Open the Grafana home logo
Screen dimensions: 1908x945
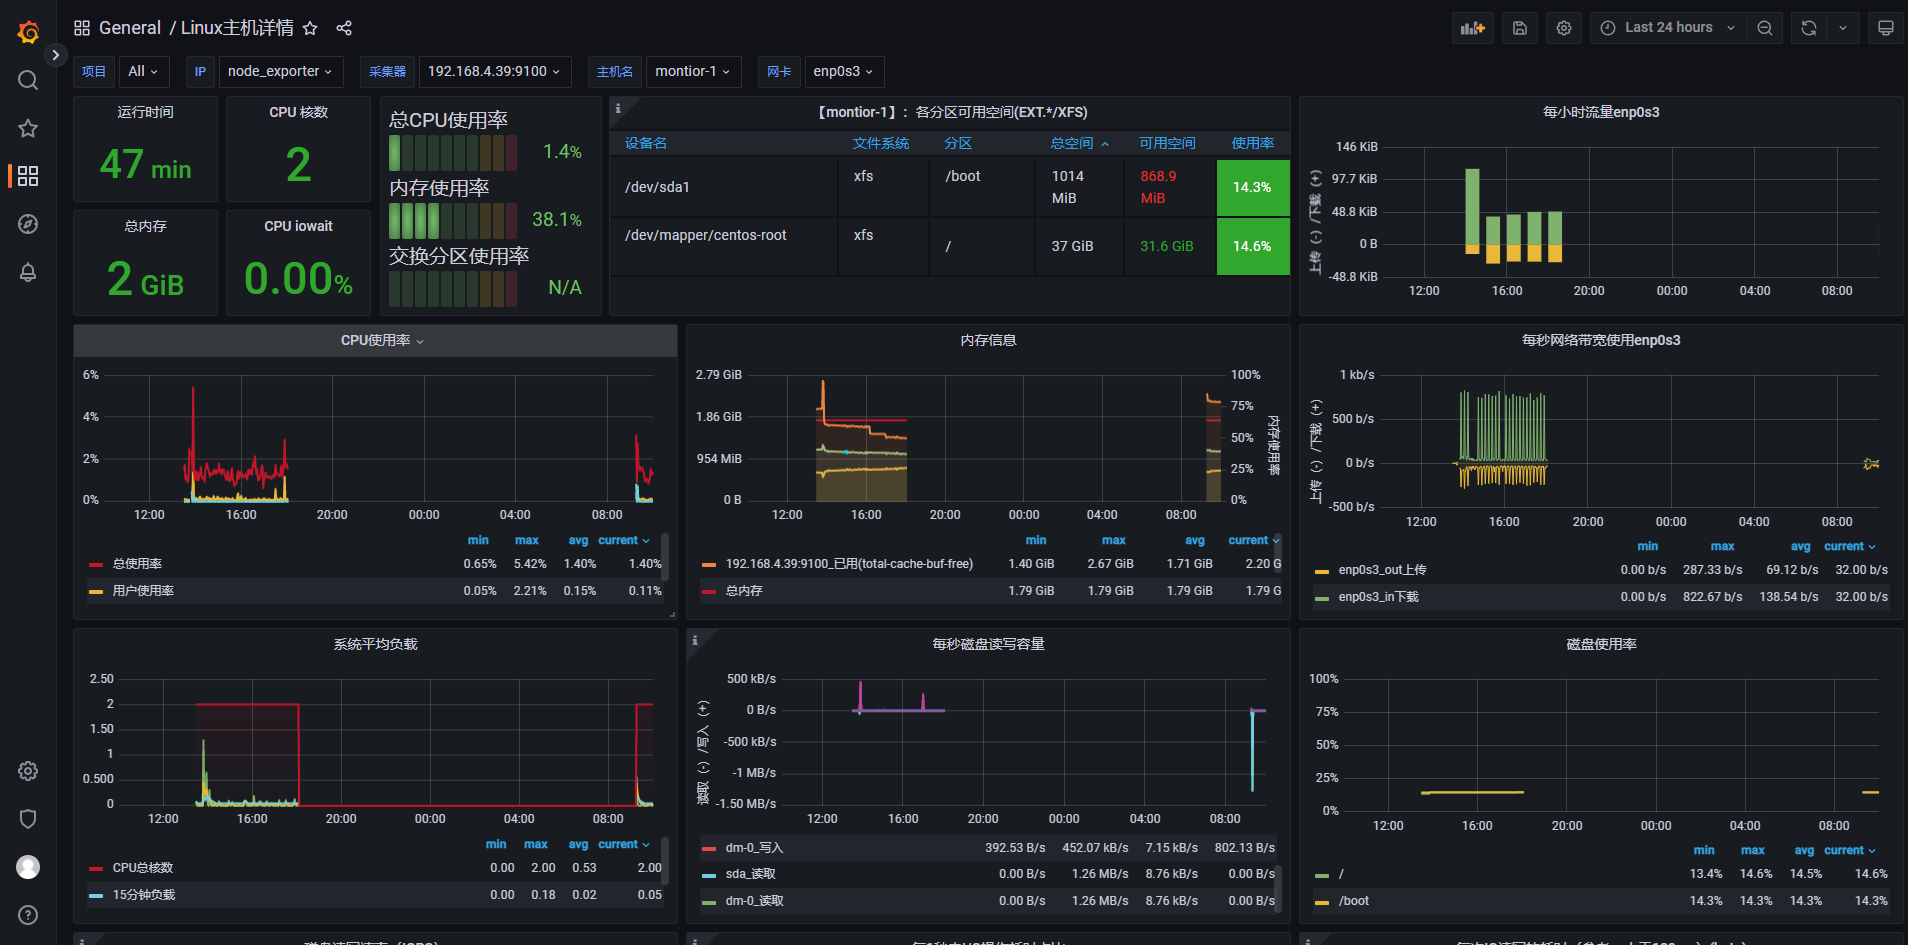(x=28, y=32)
